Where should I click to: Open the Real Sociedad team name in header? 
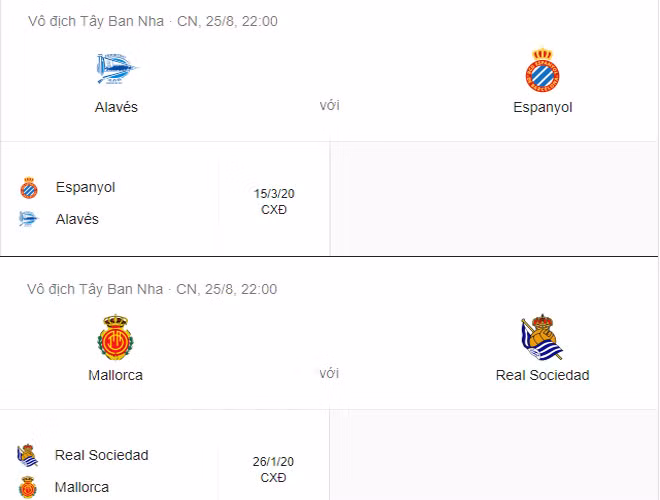point(542,375)
